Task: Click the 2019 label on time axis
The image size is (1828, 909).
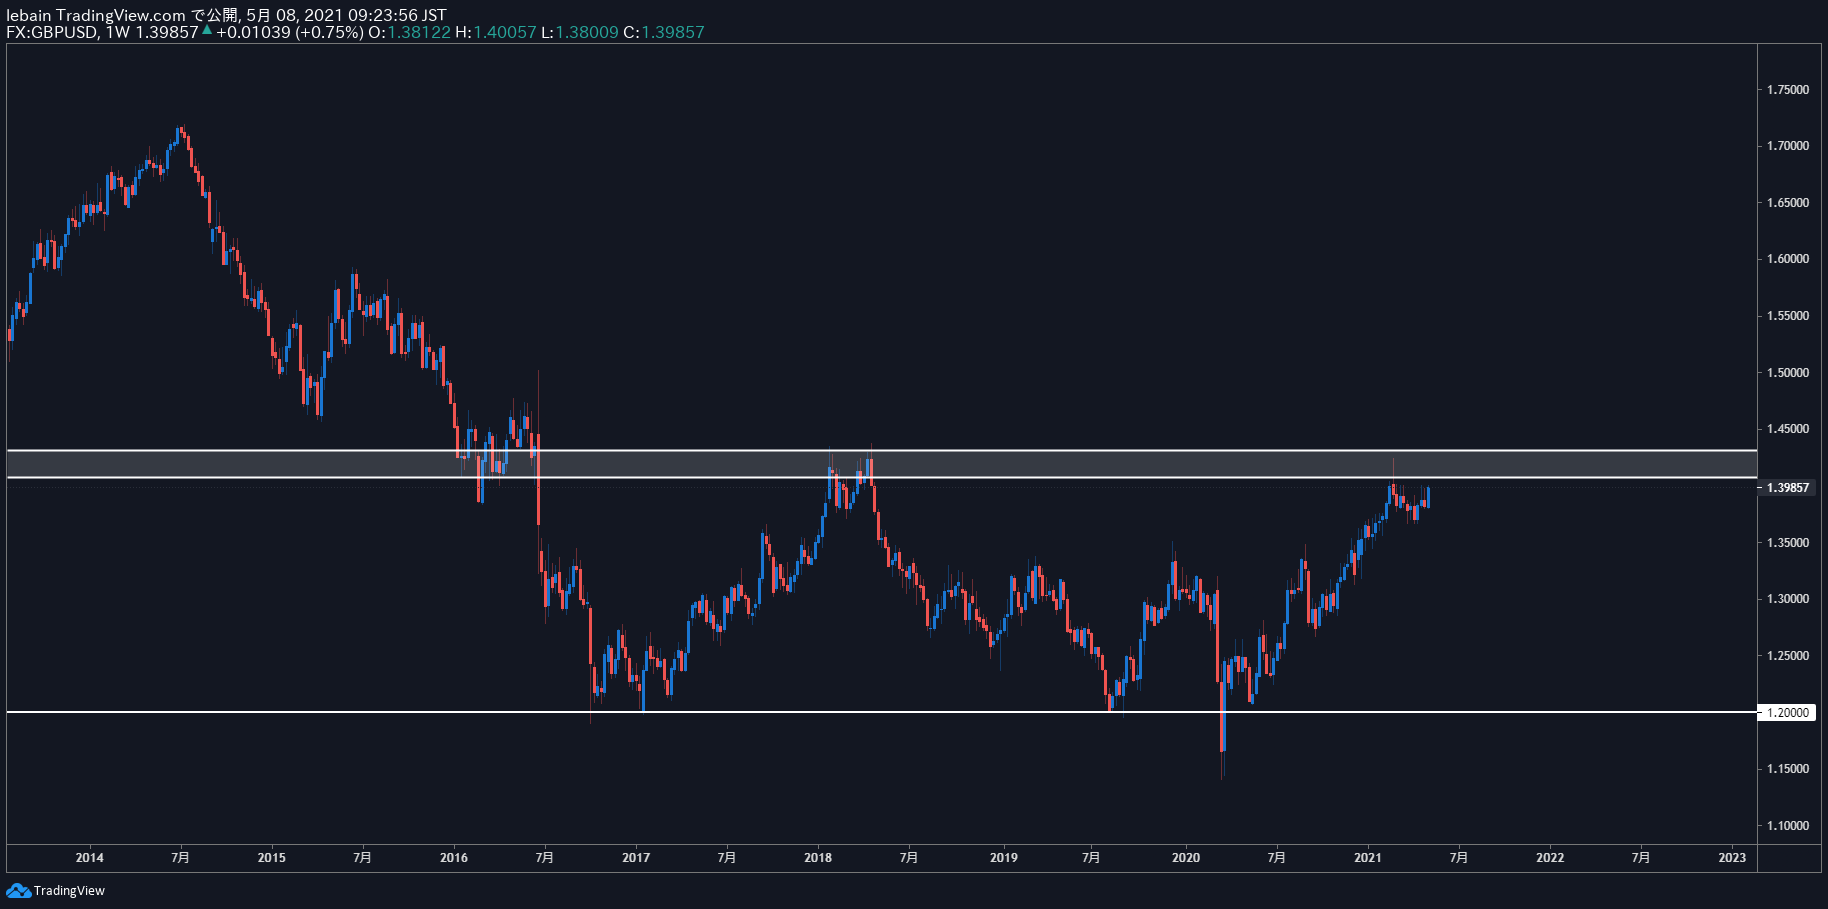Action: point(1004,858)
